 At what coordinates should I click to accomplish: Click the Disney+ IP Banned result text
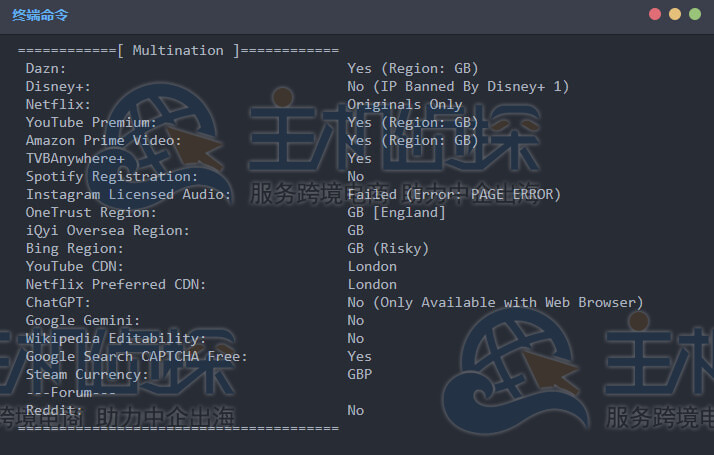458,86
